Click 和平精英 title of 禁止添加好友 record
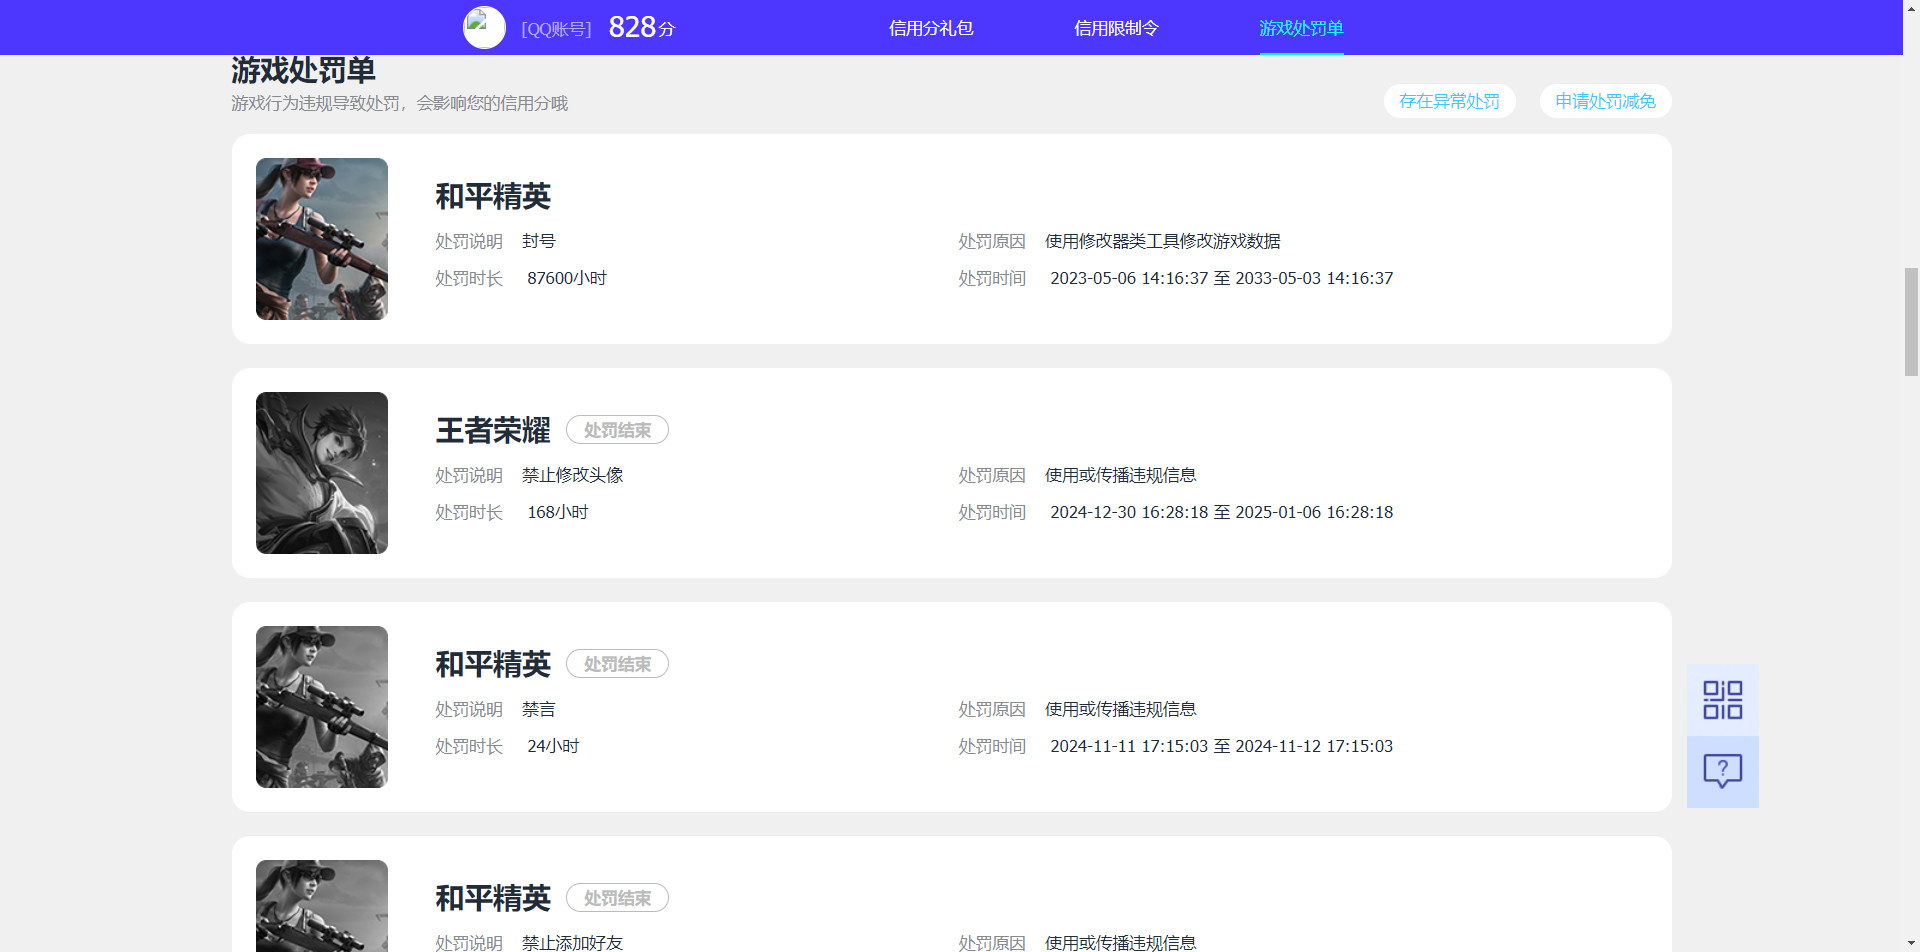Screen dimensions: 1920x952 tap(493, 898)
